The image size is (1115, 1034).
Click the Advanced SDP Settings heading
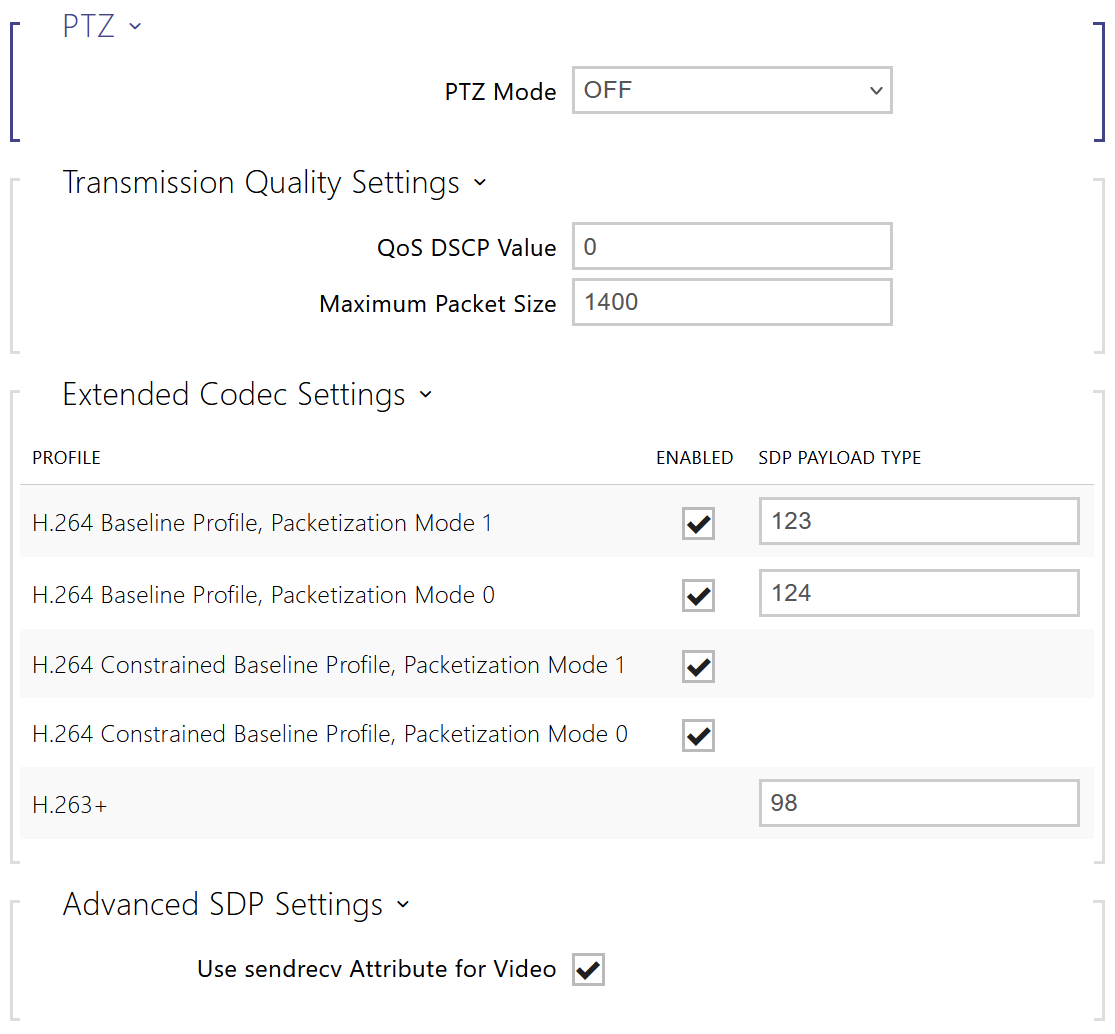coord(223,905)
